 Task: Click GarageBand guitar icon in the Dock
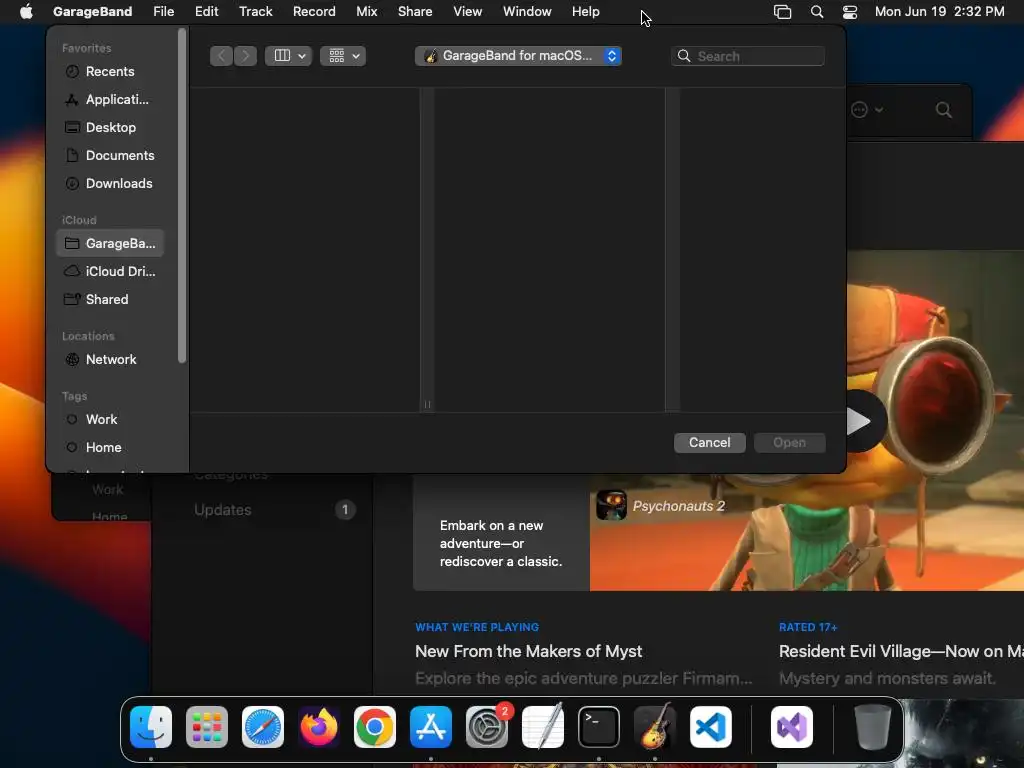[x=655, y=727]
